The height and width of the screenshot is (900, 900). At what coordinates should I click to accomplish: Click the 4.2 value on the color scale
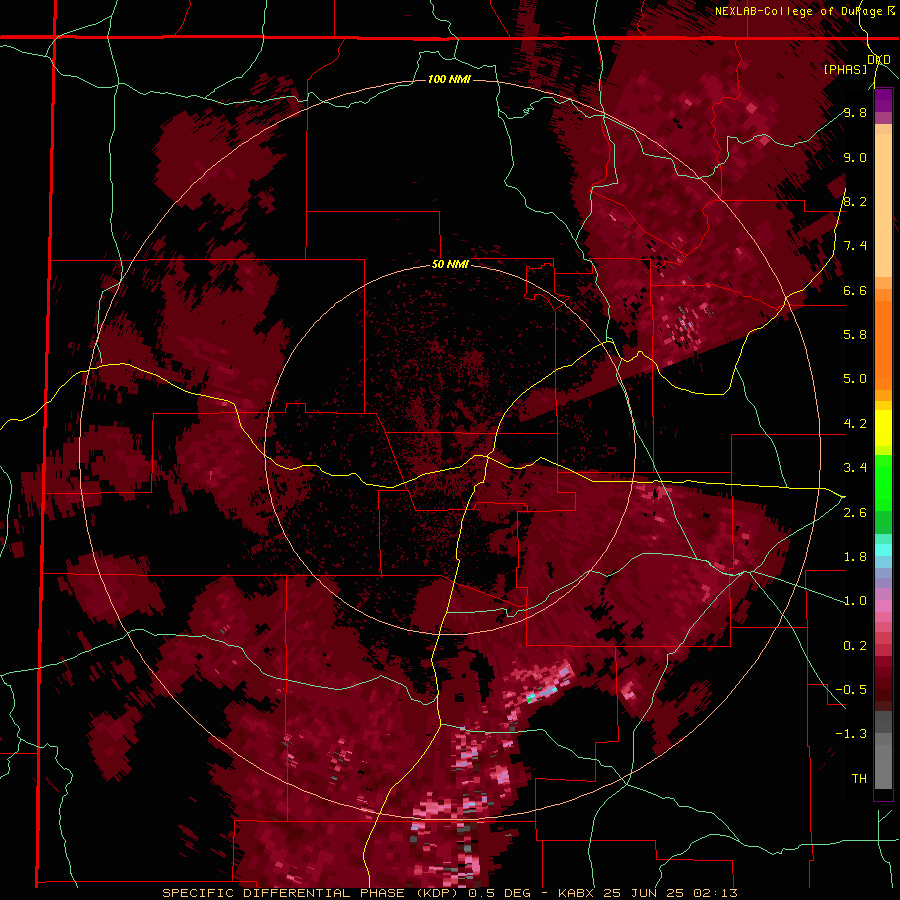(855, 424)
